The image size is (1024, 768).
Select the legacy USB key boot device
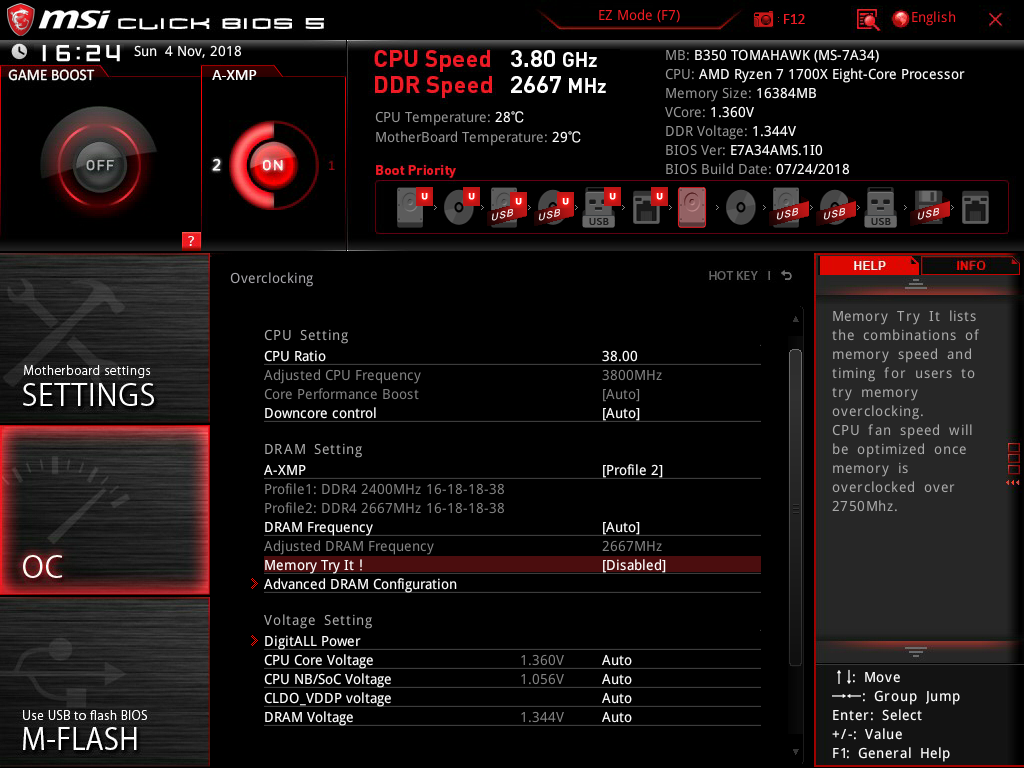[x=880, y=207]
